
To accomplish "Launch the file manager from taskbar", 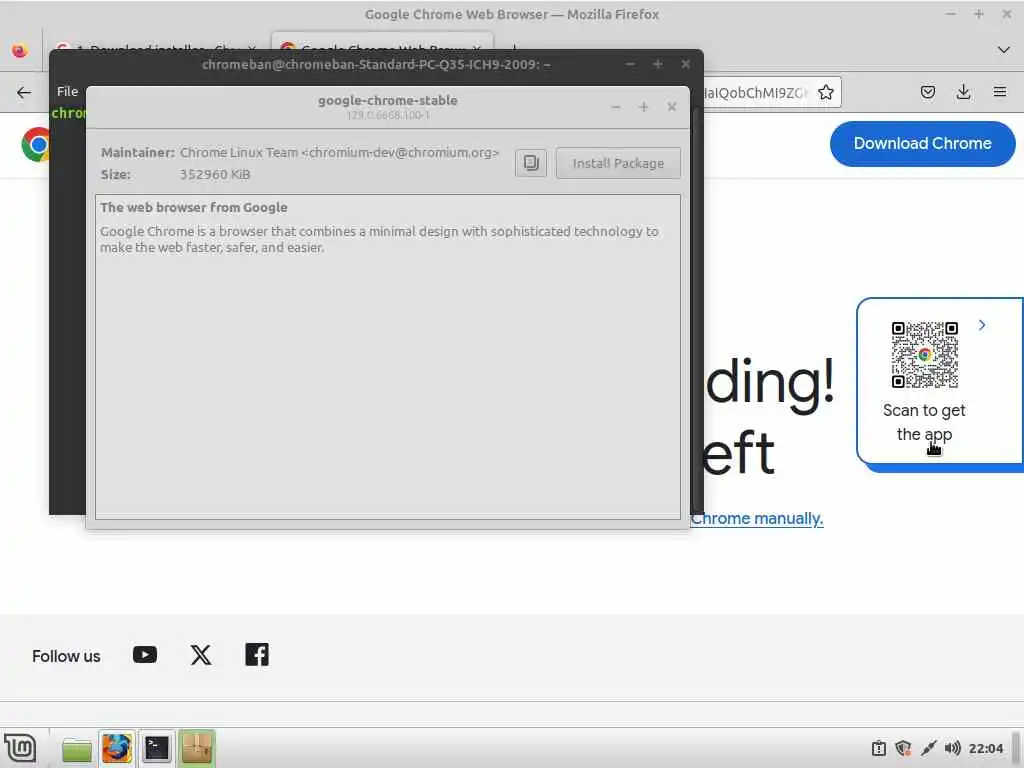I will point(77,748).
